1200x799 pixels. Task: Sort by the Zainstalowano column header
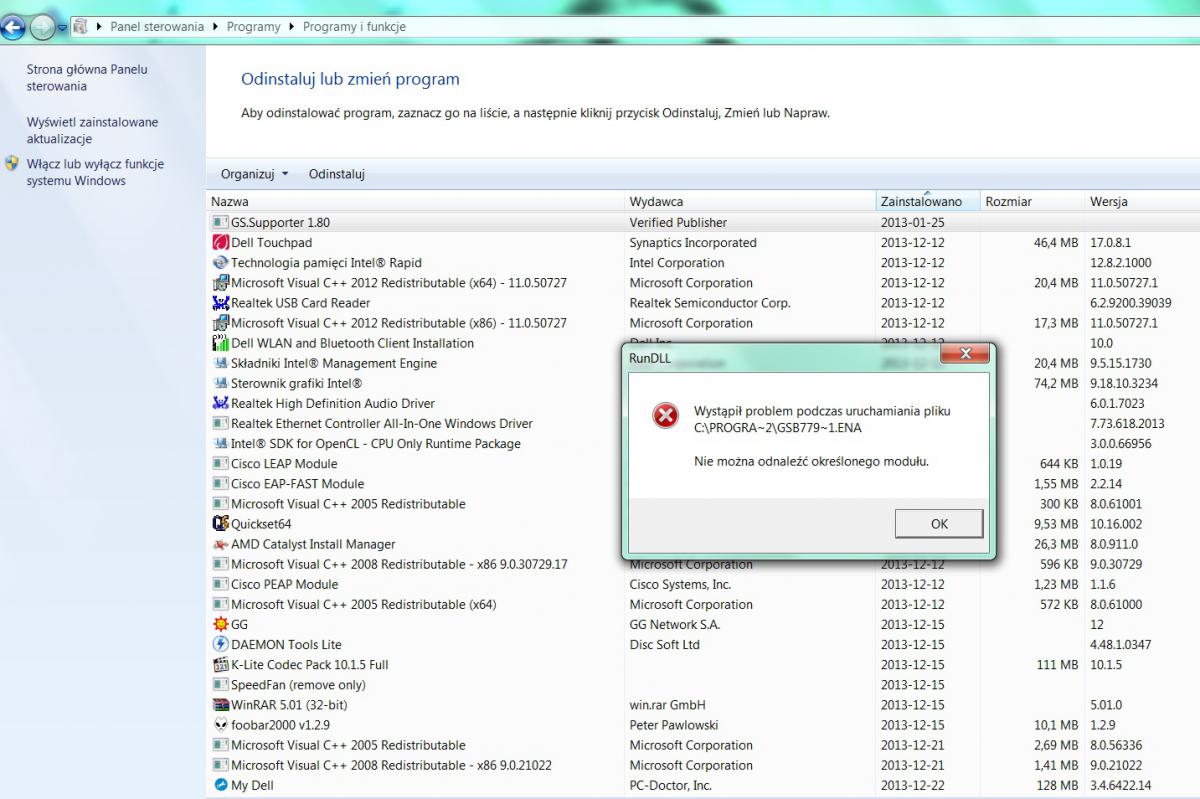pos(927,201)
